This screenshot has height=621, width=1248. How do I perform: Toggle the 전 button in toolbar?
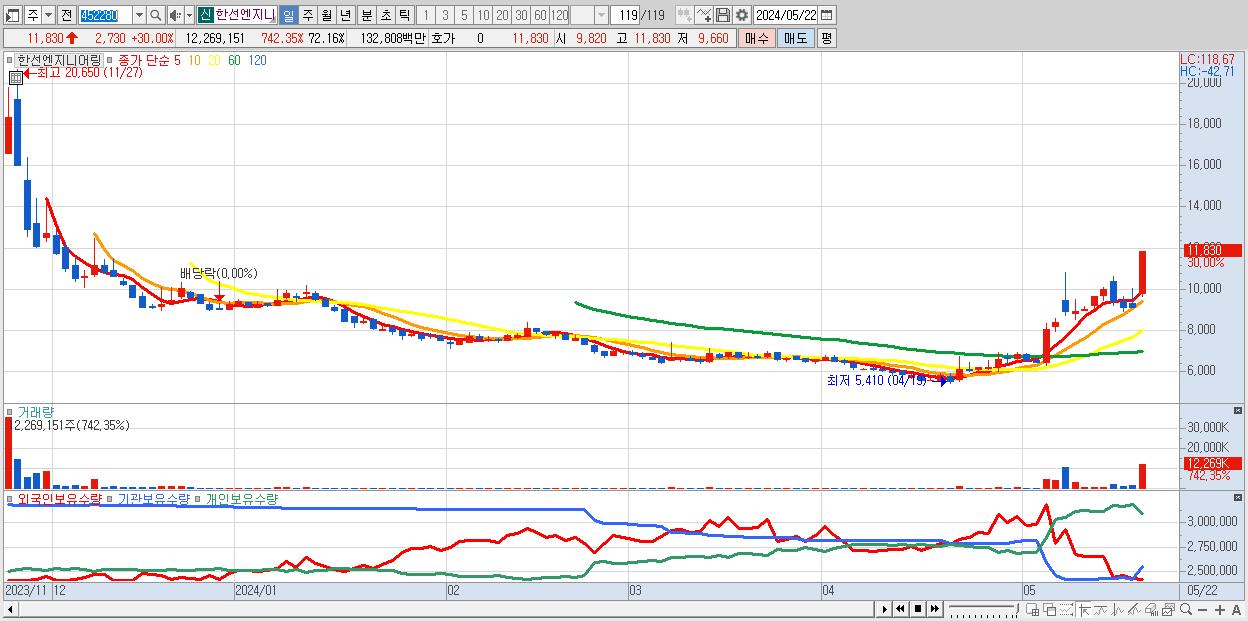click(66, 15)
